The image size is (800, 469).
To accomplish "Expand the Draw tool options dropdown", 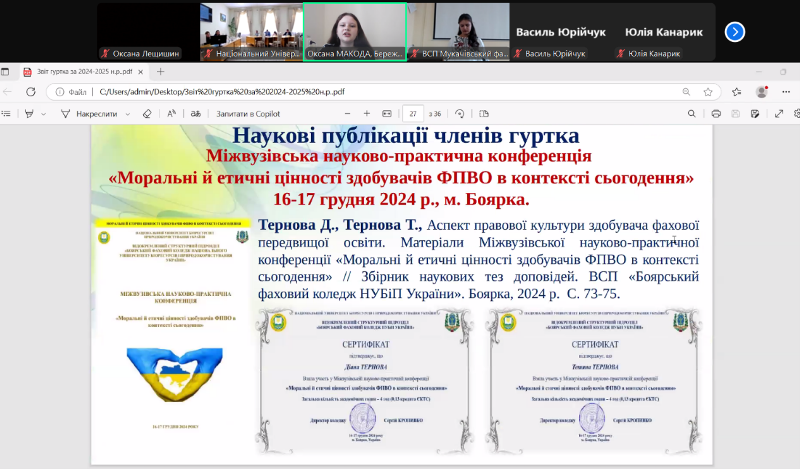I will point(130,113).
